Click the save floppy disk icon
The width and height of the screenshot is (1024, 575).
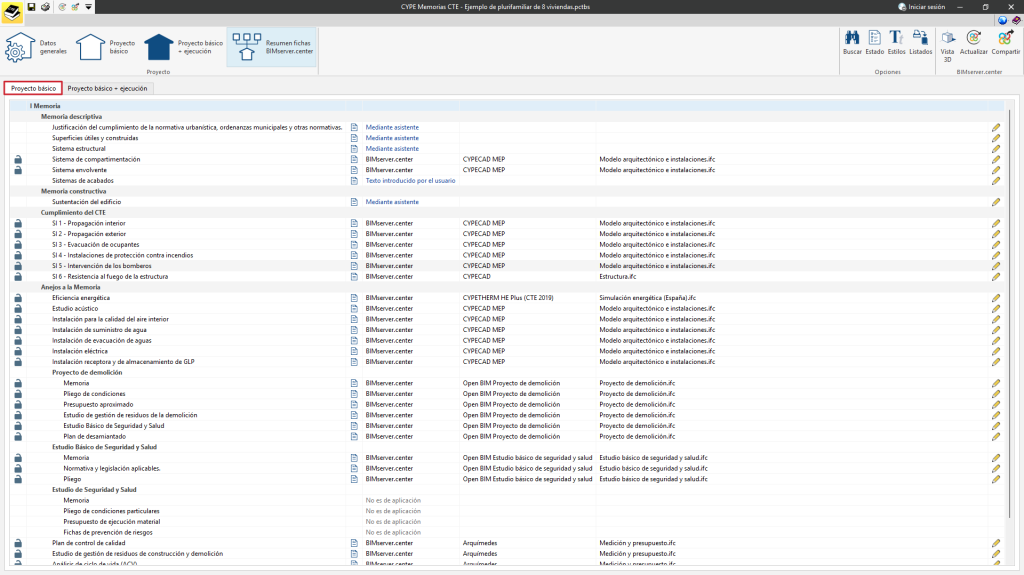[x=31, y=7]
